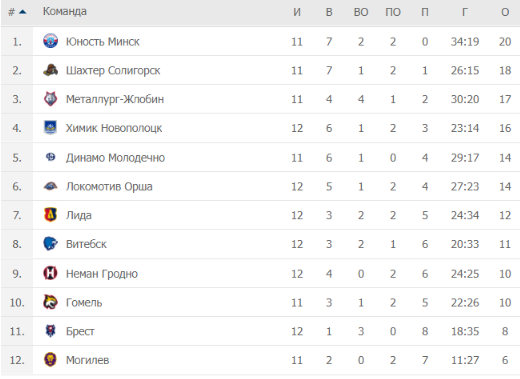520x379 pixels.
Task: Click the Лида shield logo
Action: pos(50,215)
